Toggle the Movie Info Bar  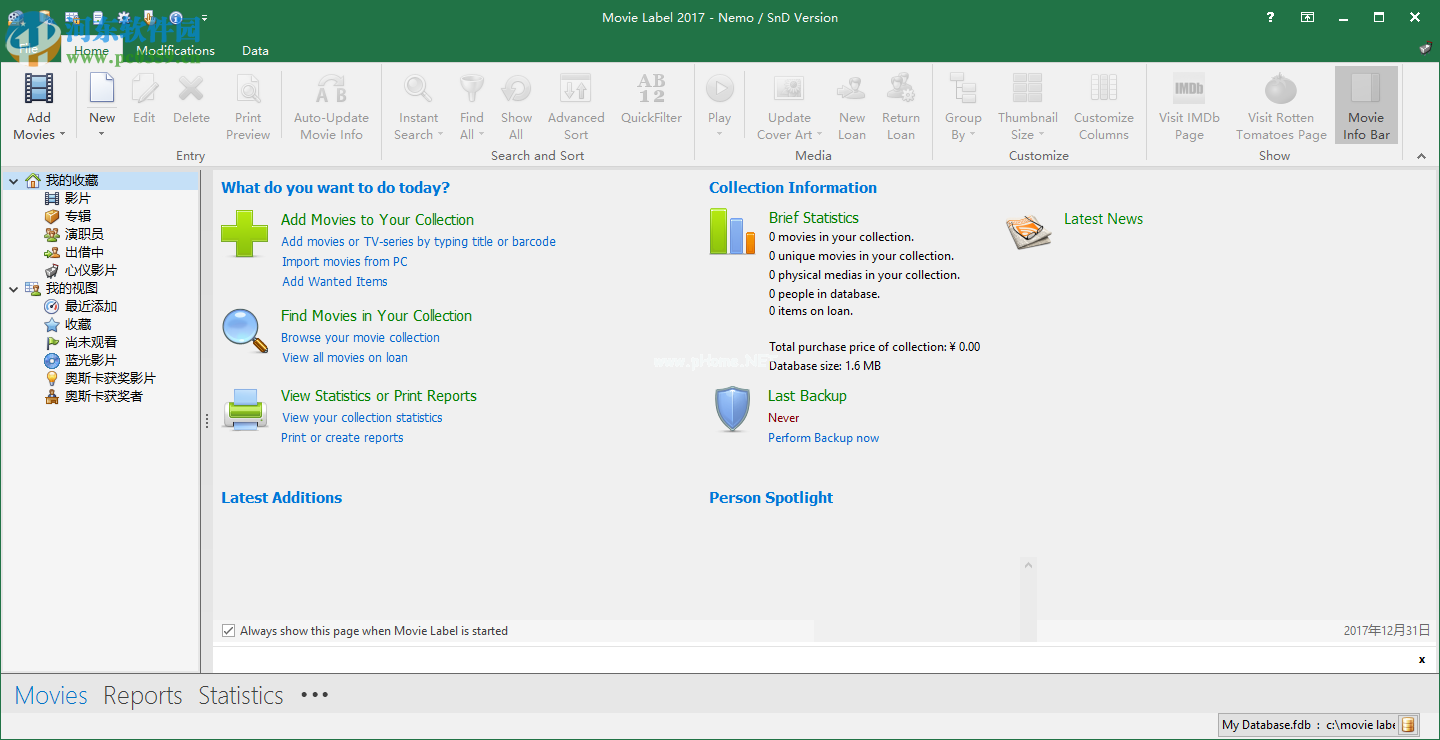point(1366,105)
